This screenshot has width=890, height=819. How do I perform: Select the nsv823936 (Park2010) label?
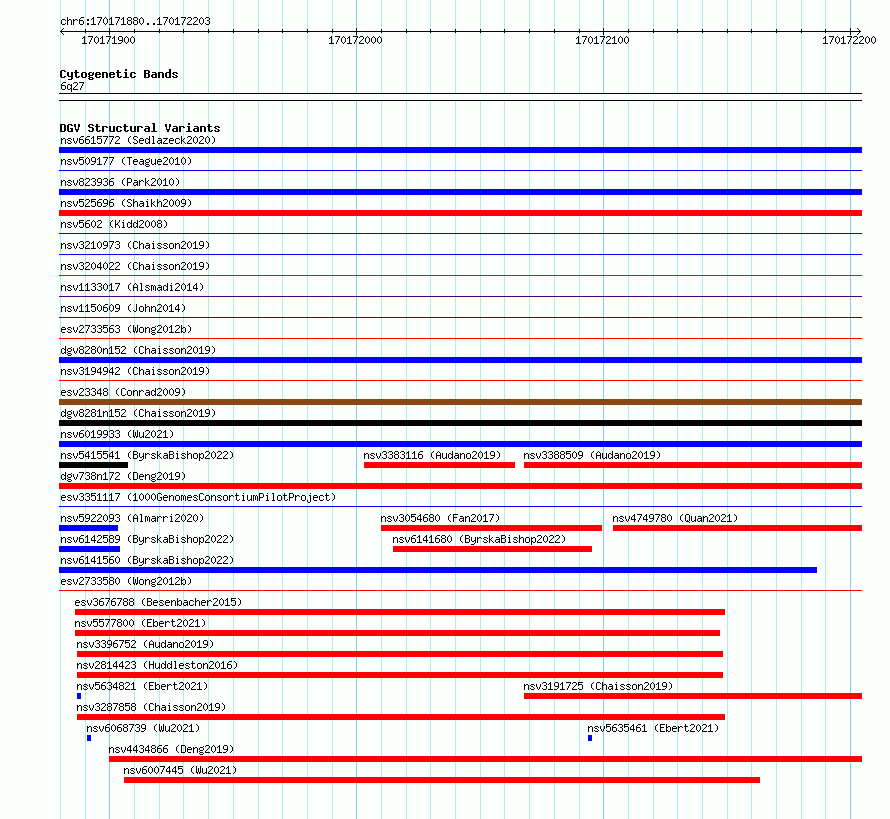[x=120, y=182]
